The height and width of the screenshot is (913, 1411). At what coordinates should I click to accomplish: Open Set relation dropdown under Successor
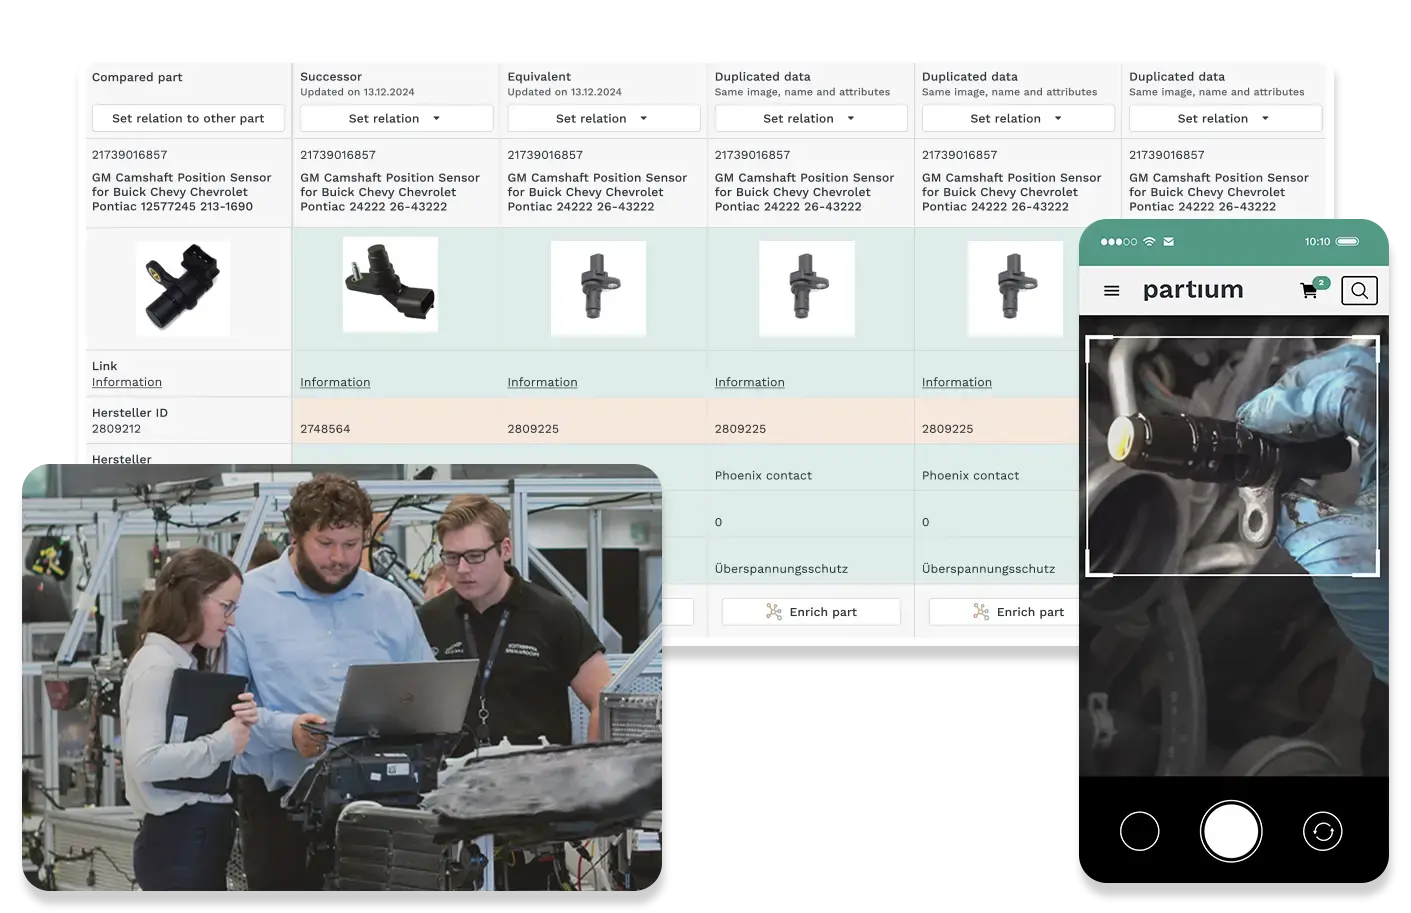396,118
